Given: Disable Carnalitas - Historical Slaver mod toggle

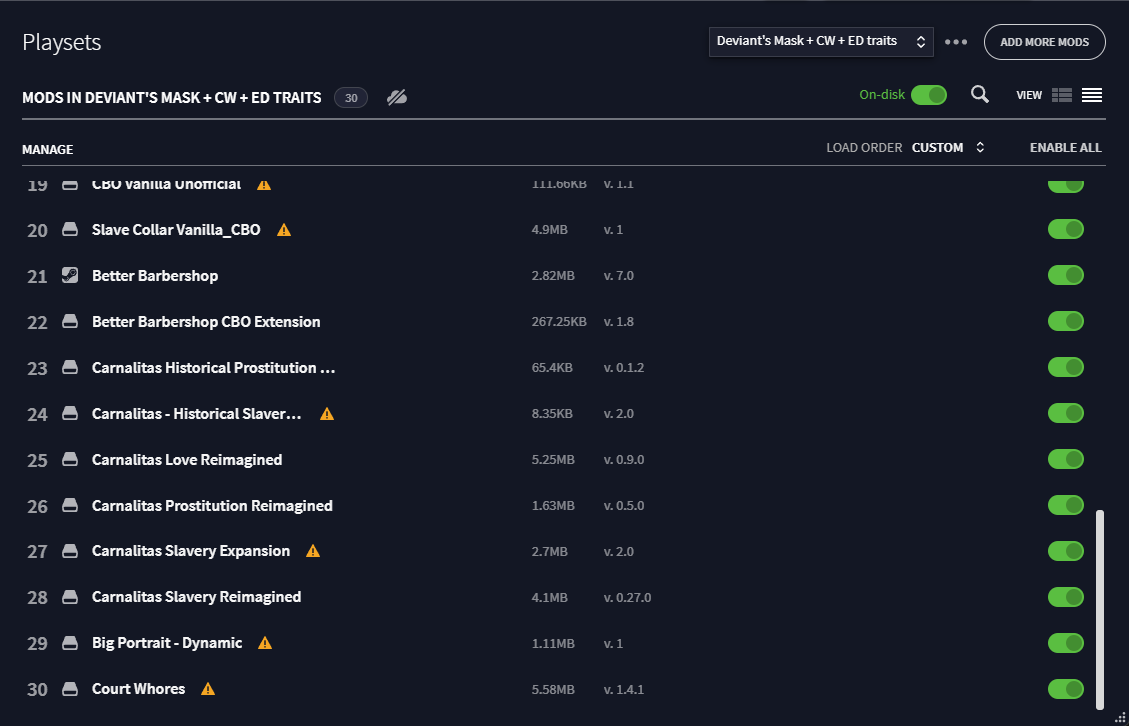Looking at the screenshot, I should [1066, 413].
